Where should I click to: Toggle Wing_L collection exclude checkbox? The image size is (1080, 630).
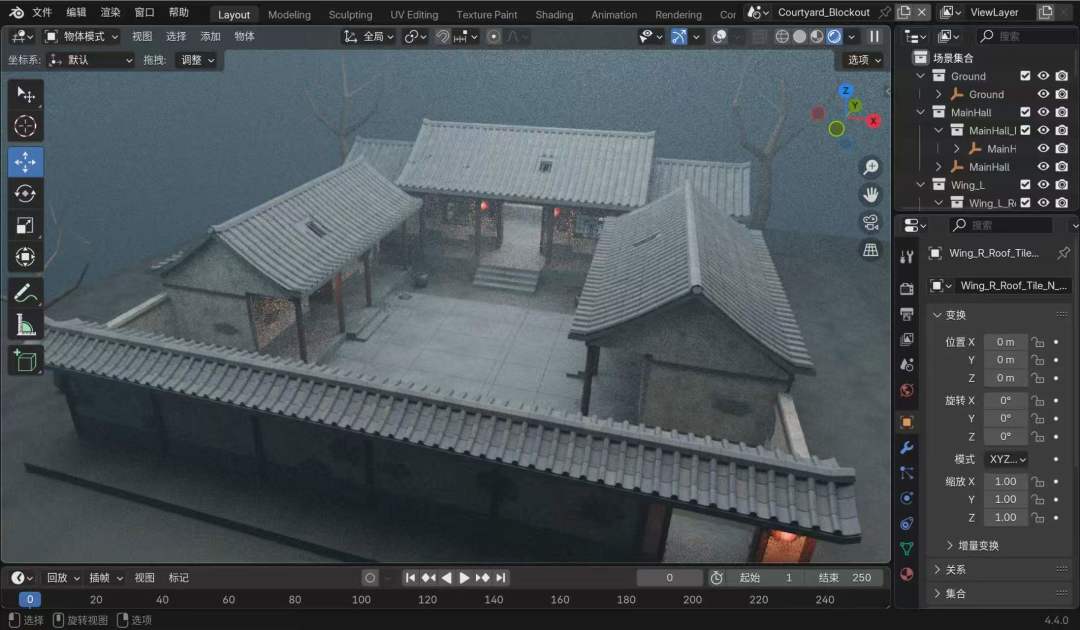1025,185
